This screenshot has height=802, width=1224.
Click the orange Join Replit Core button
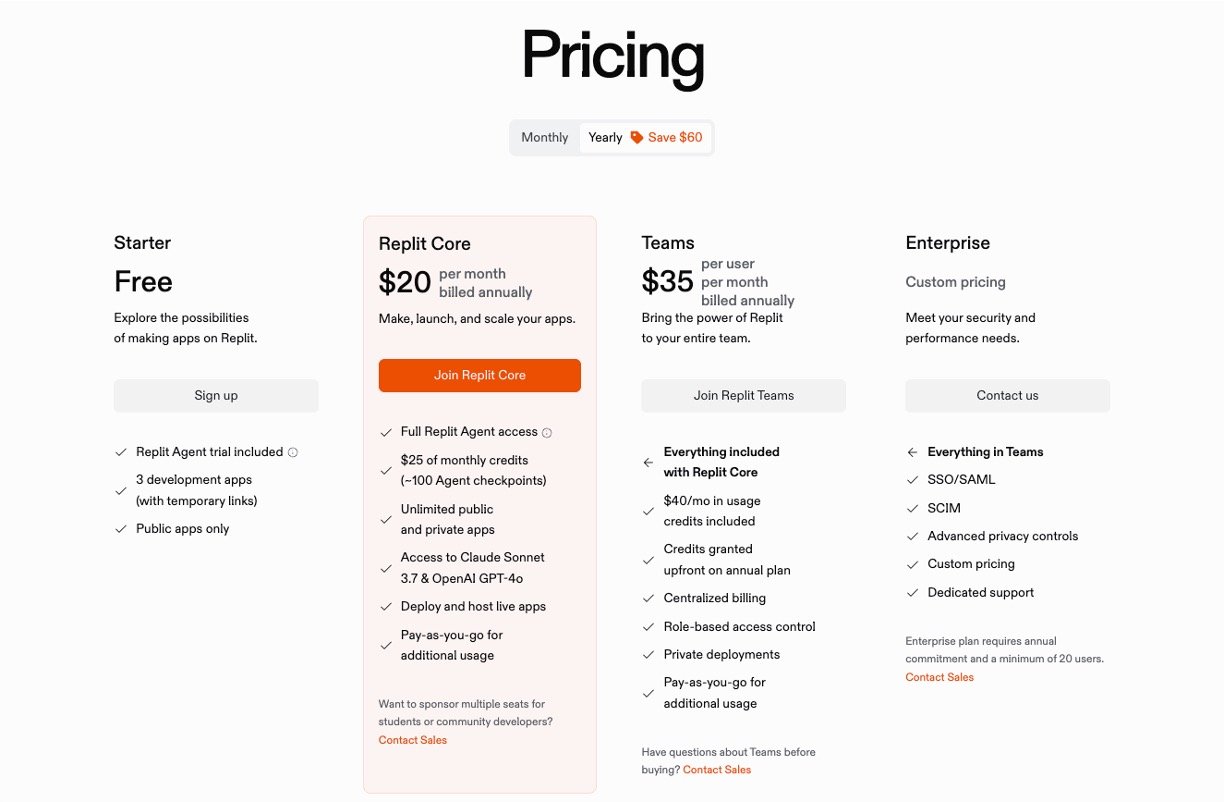[479, 375]
